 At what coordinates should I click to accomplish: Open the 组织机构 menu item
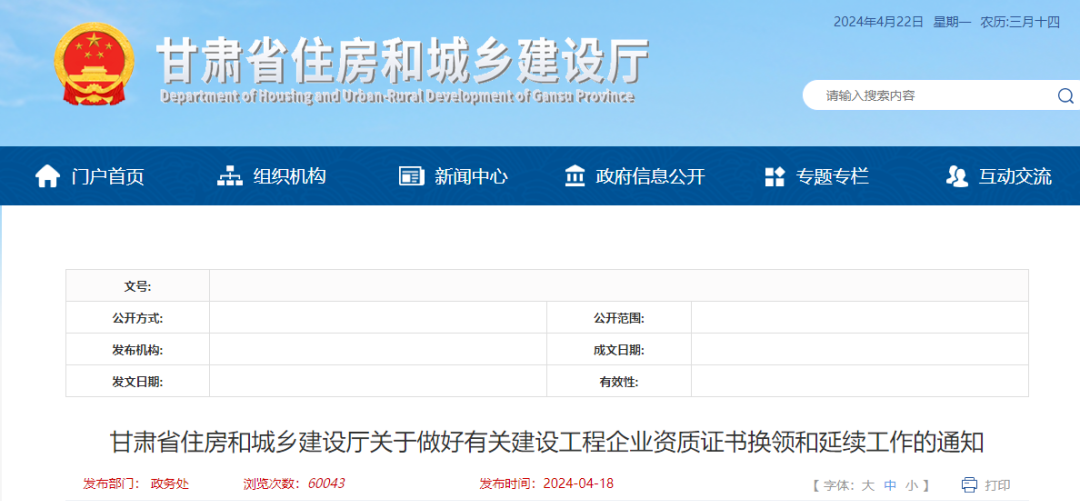pyautogui.click(x=289, y=176)
